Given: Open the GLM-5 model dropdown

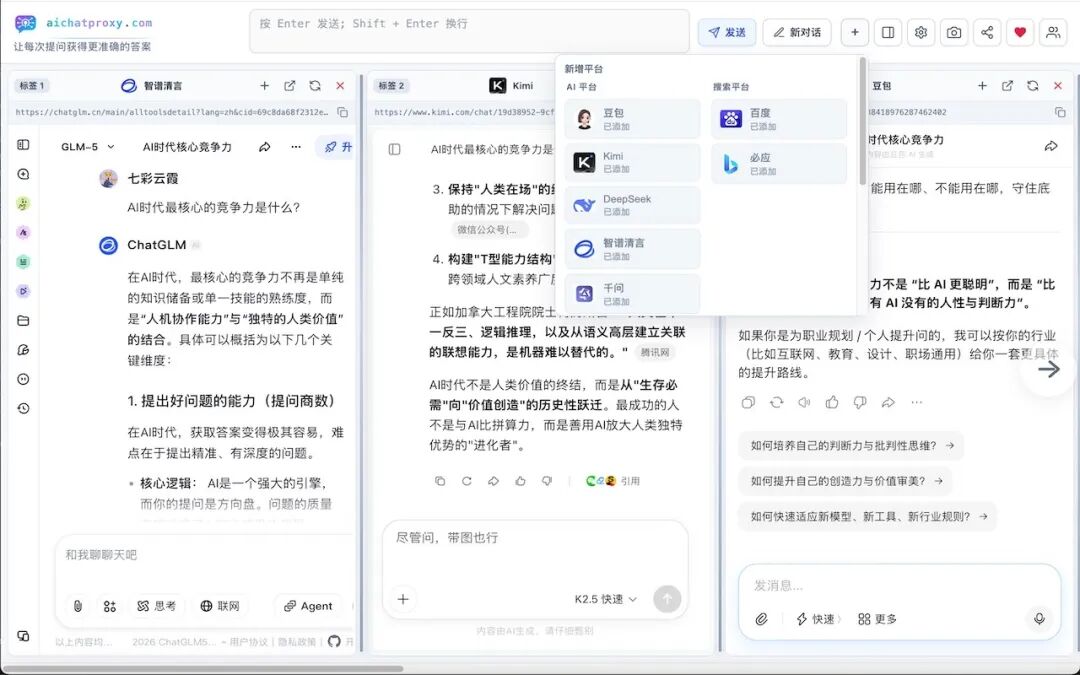Looking at the screenshot, I should 87,147.
